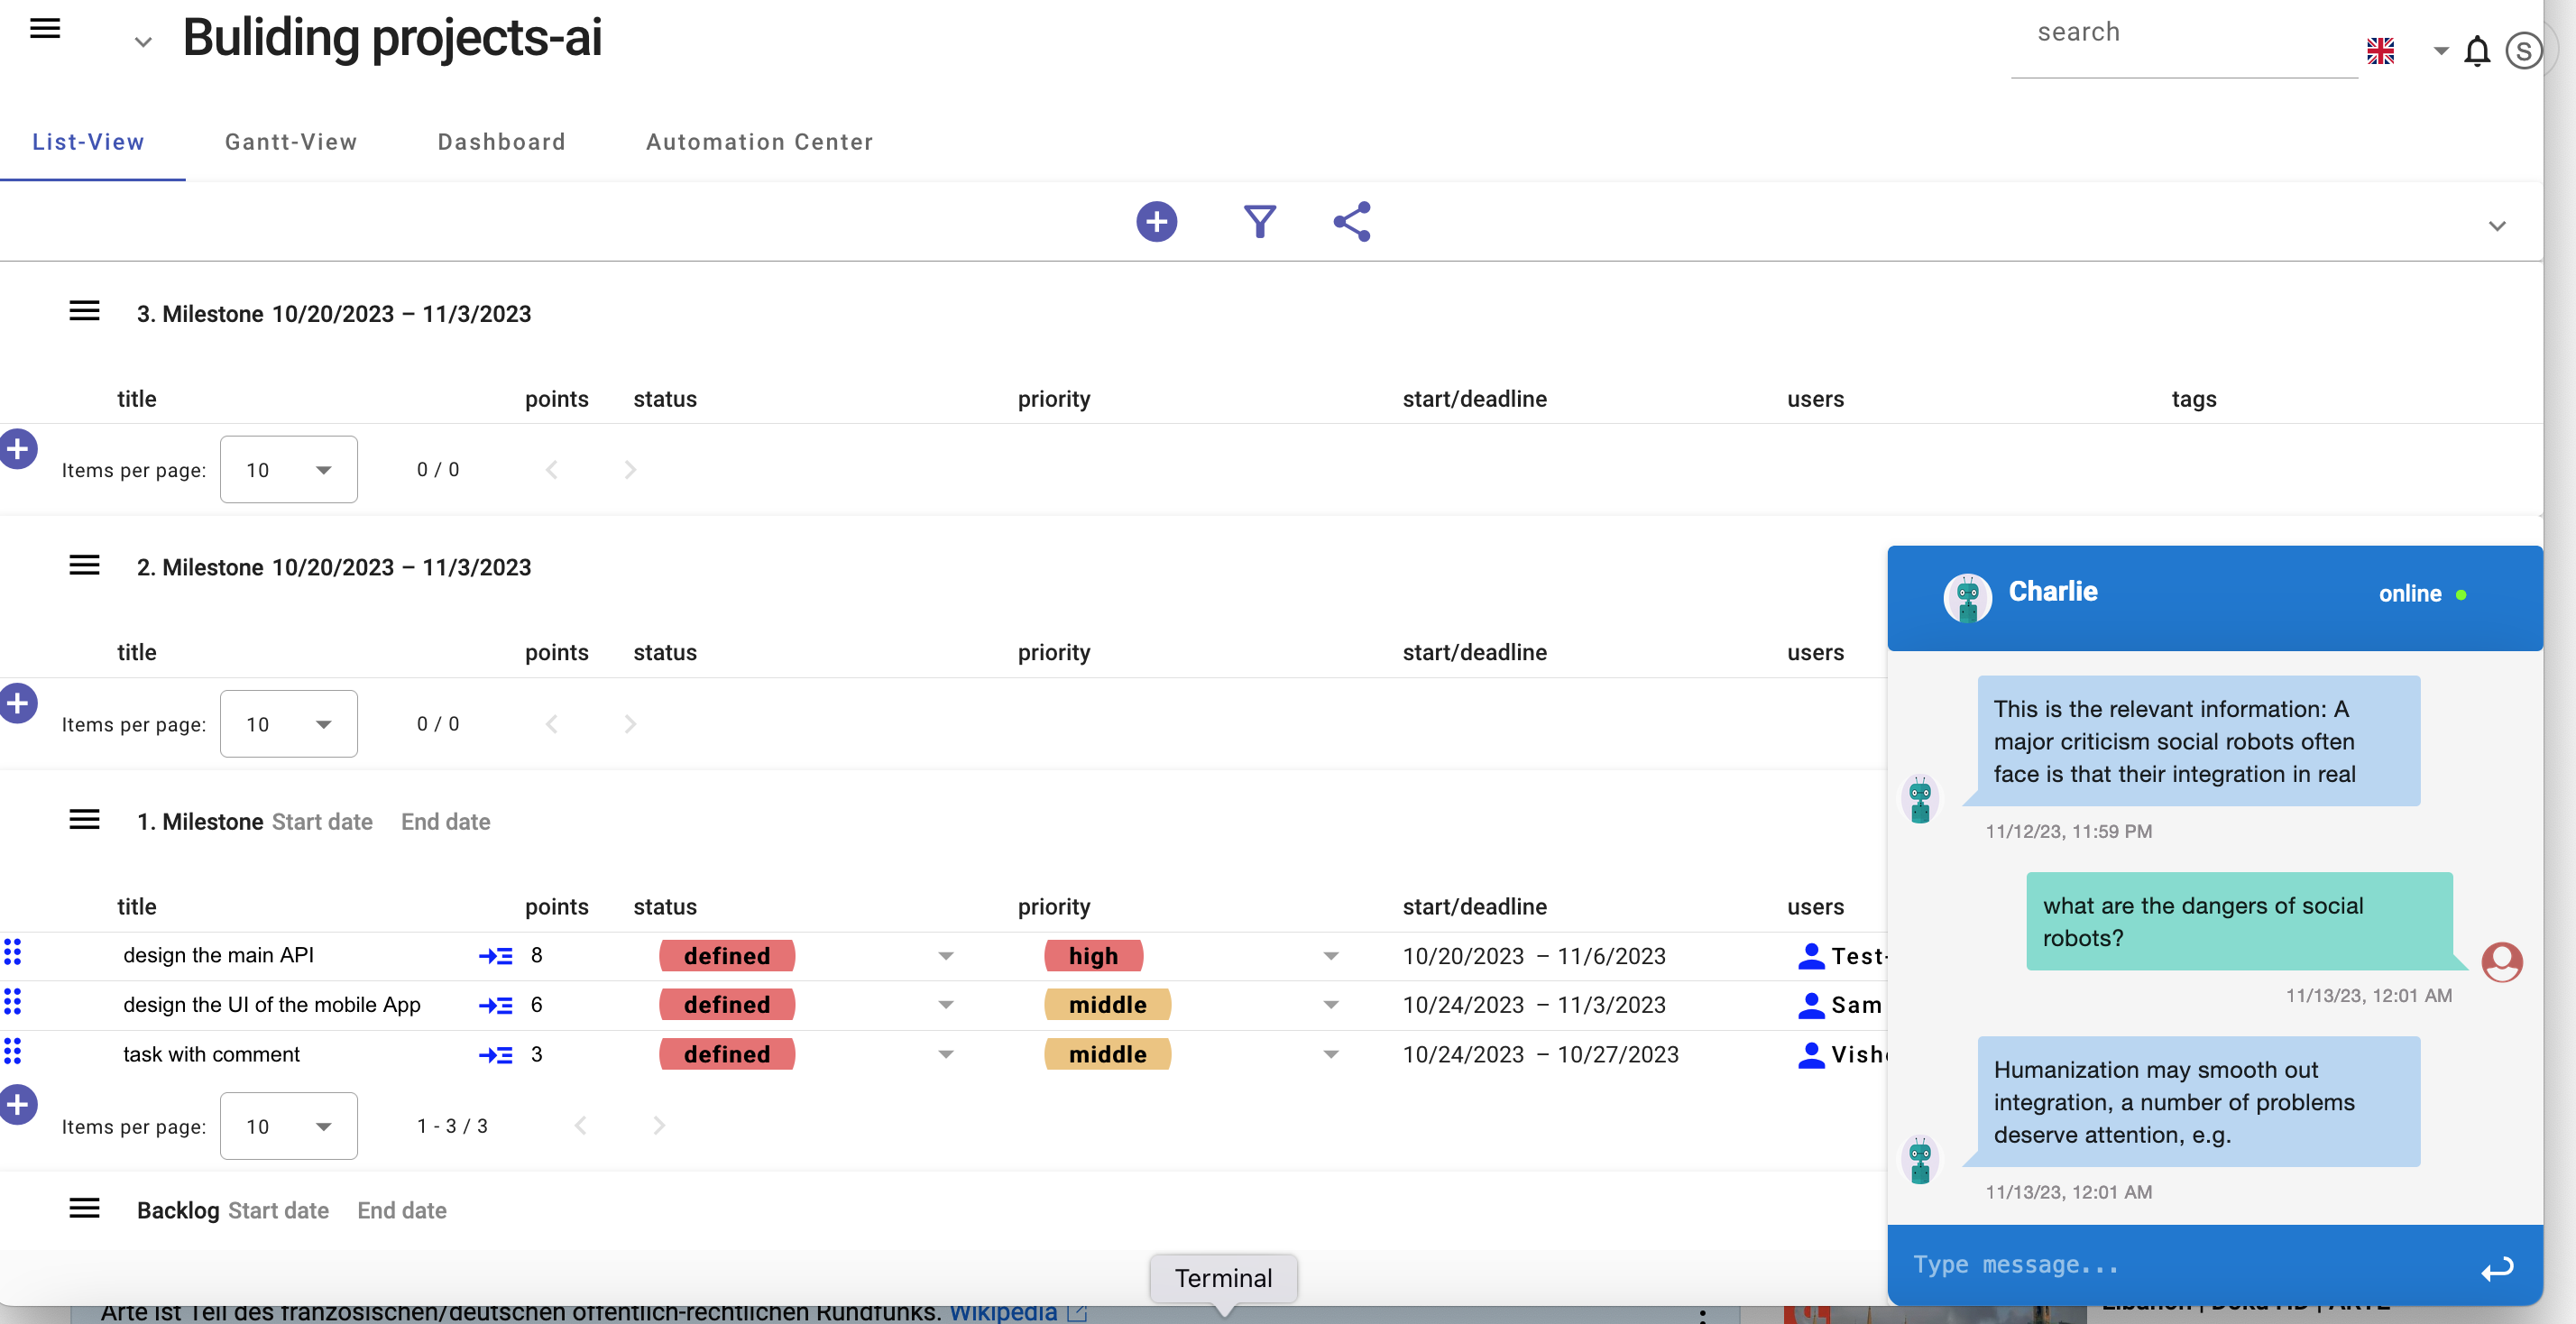
Task: Open items per page dropdown in 1. Milestone
Action: tap(288, 1126)
